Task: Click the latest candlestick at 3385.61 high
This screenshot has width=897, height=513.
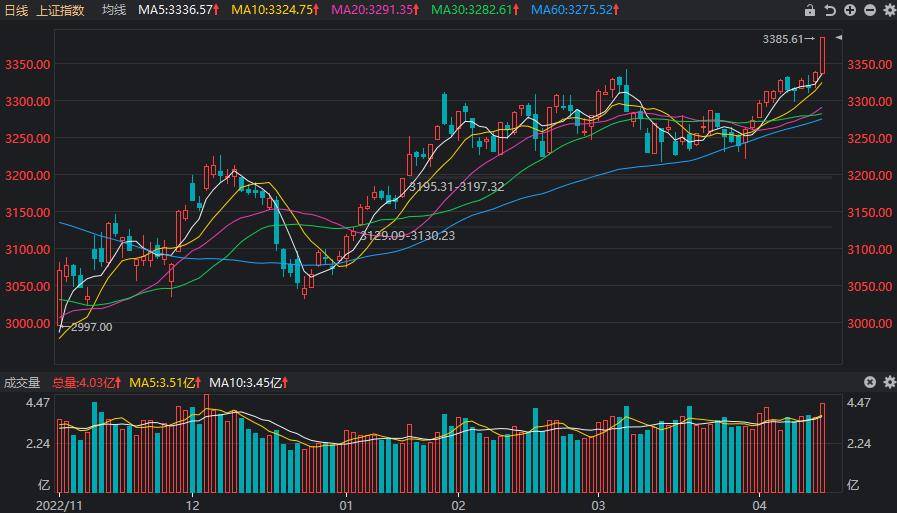Action: click(823, 55)
